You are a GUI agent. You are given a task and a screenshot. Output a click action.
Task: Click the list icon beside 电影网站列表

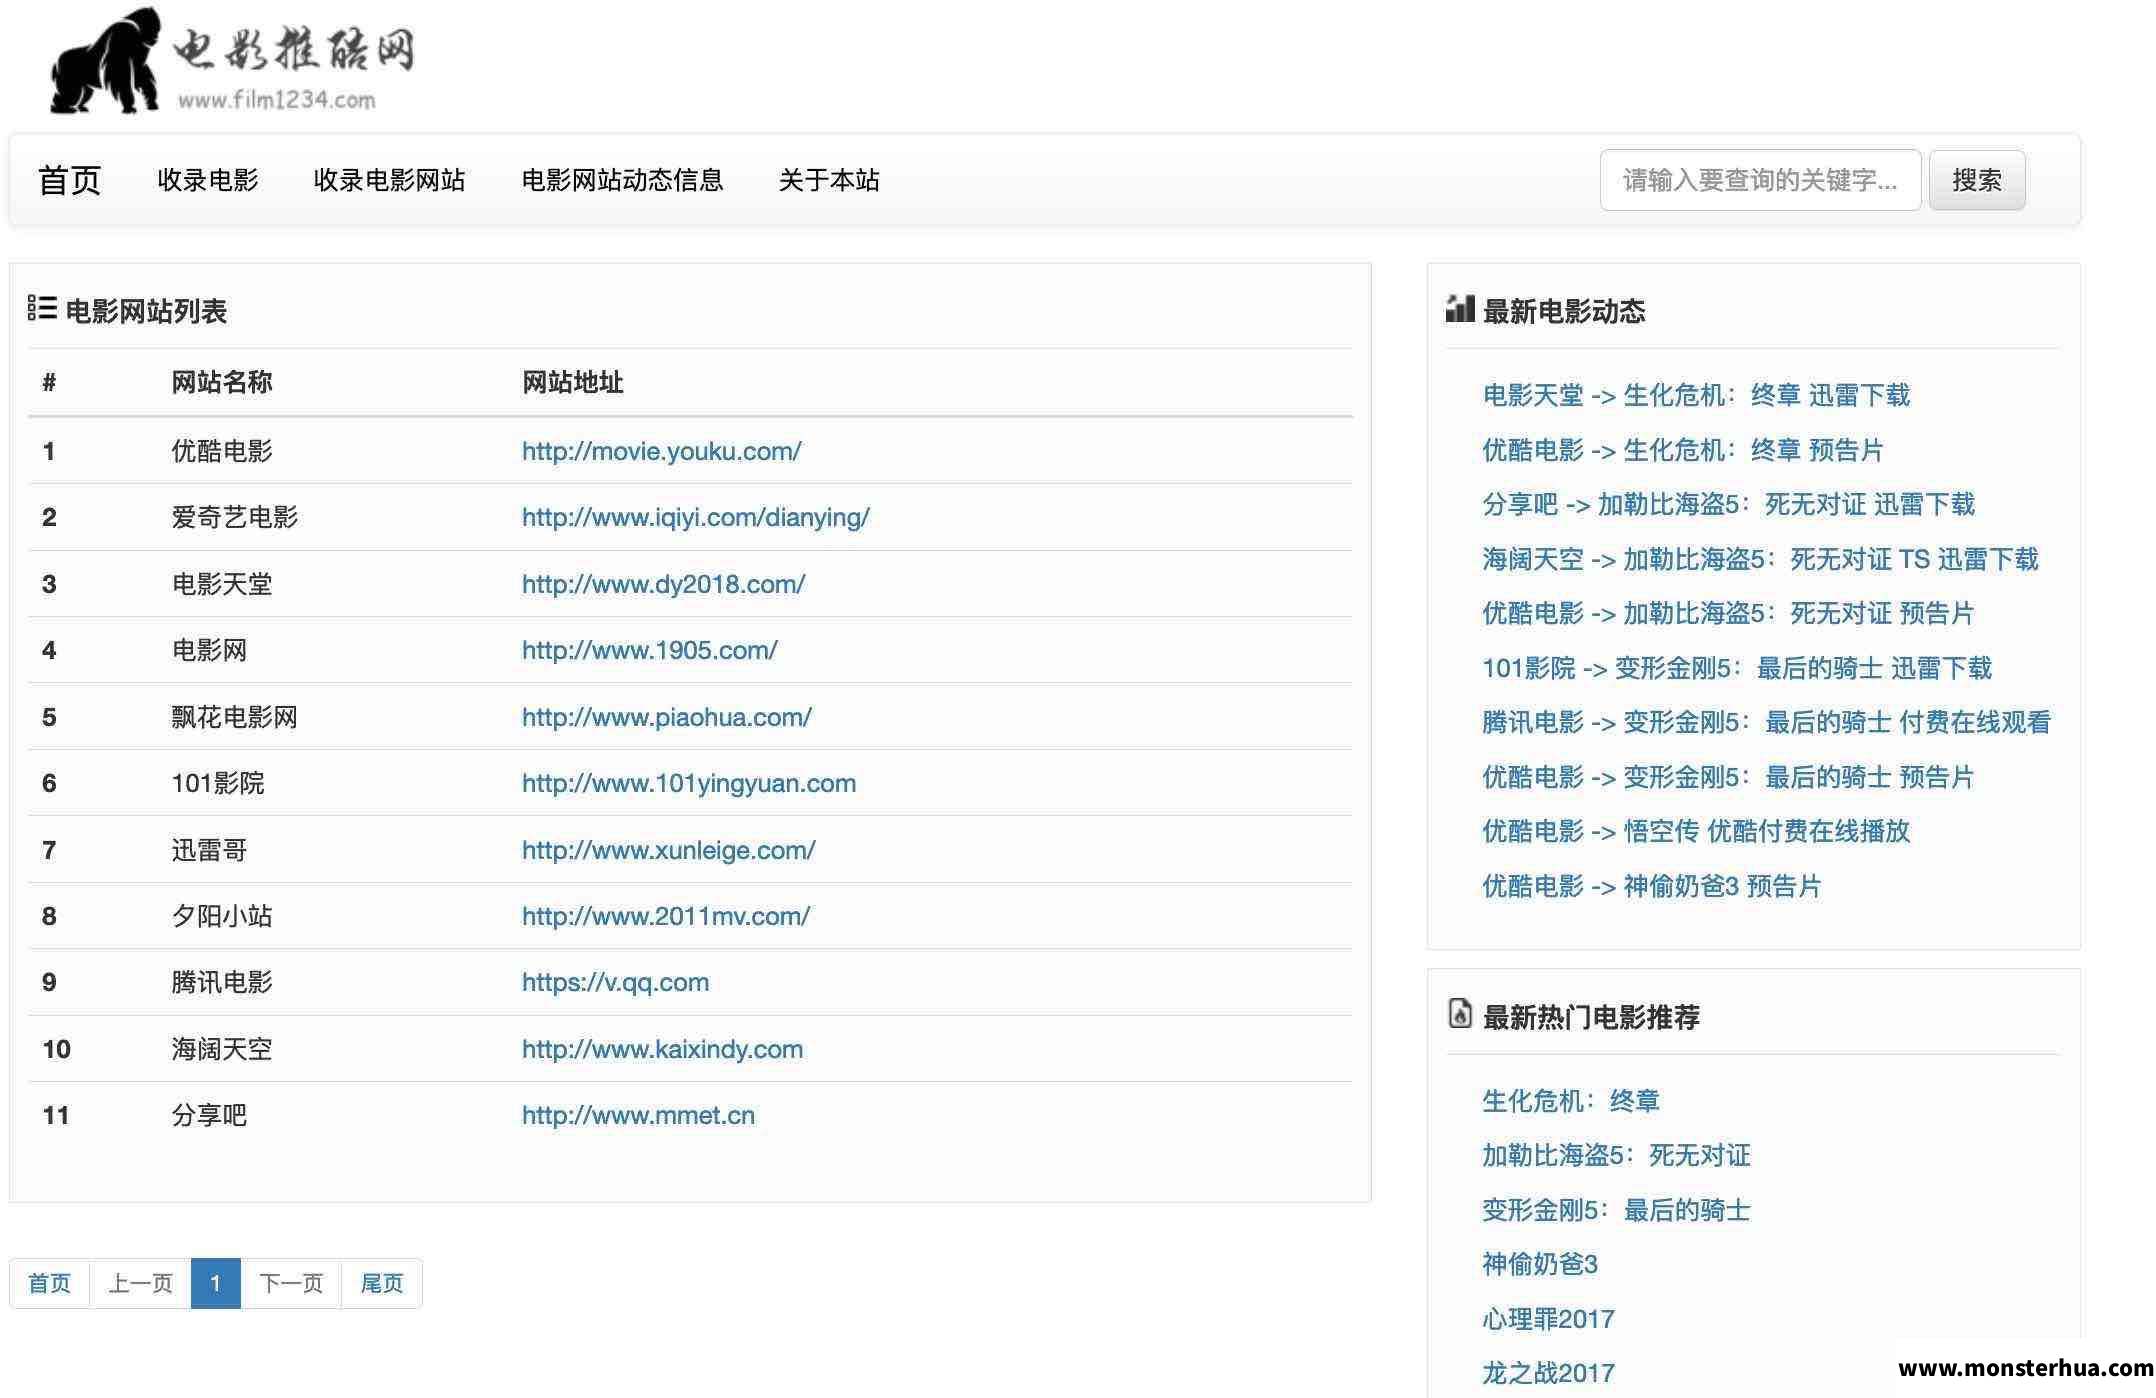pyautogui.click(x=41, y=309)
